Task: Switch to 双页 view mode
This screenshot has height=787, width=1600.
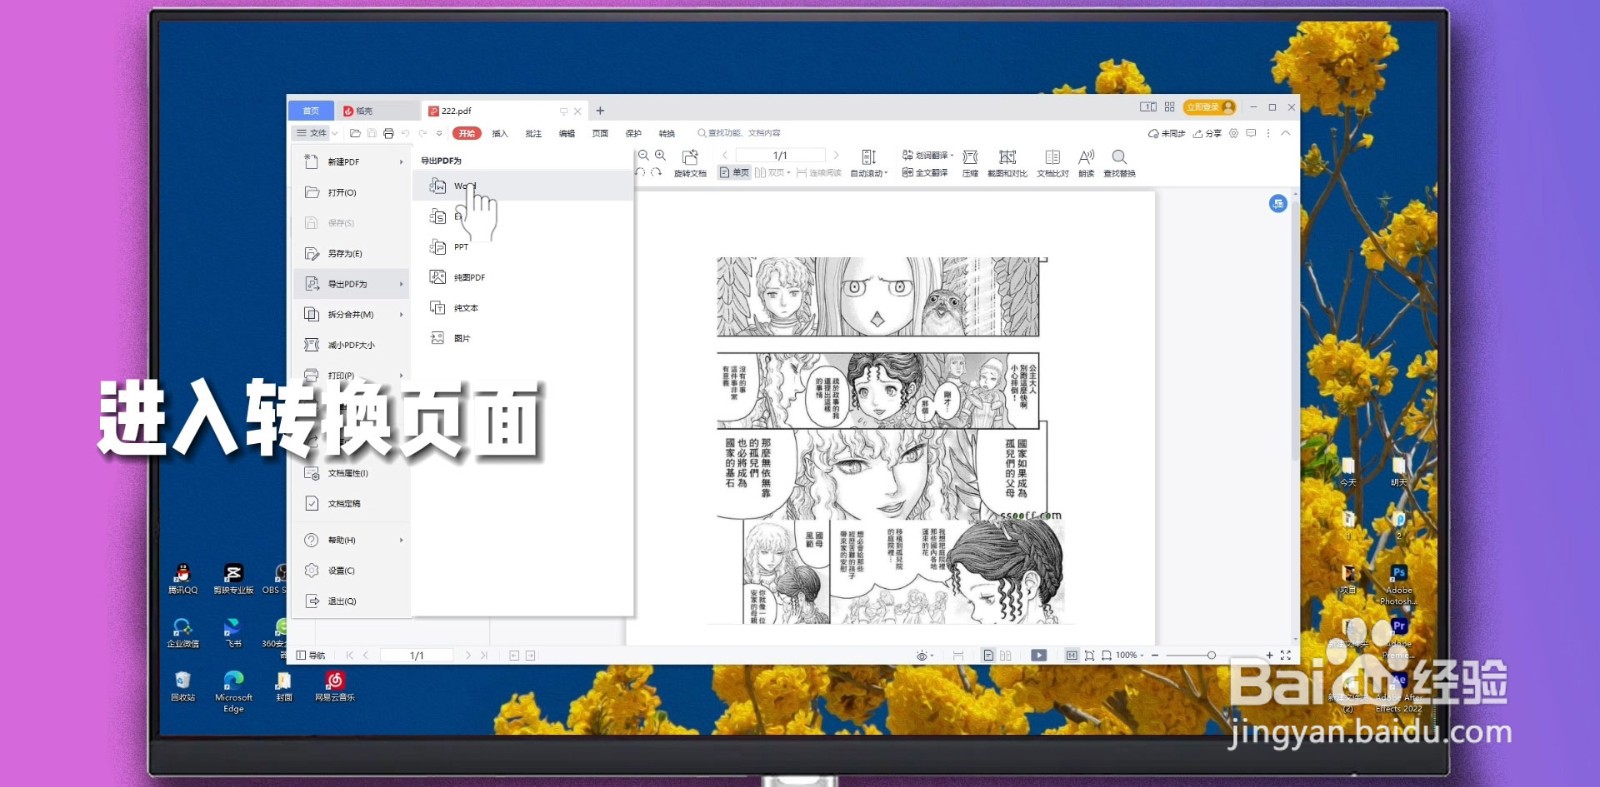Action: coord(772,173)
